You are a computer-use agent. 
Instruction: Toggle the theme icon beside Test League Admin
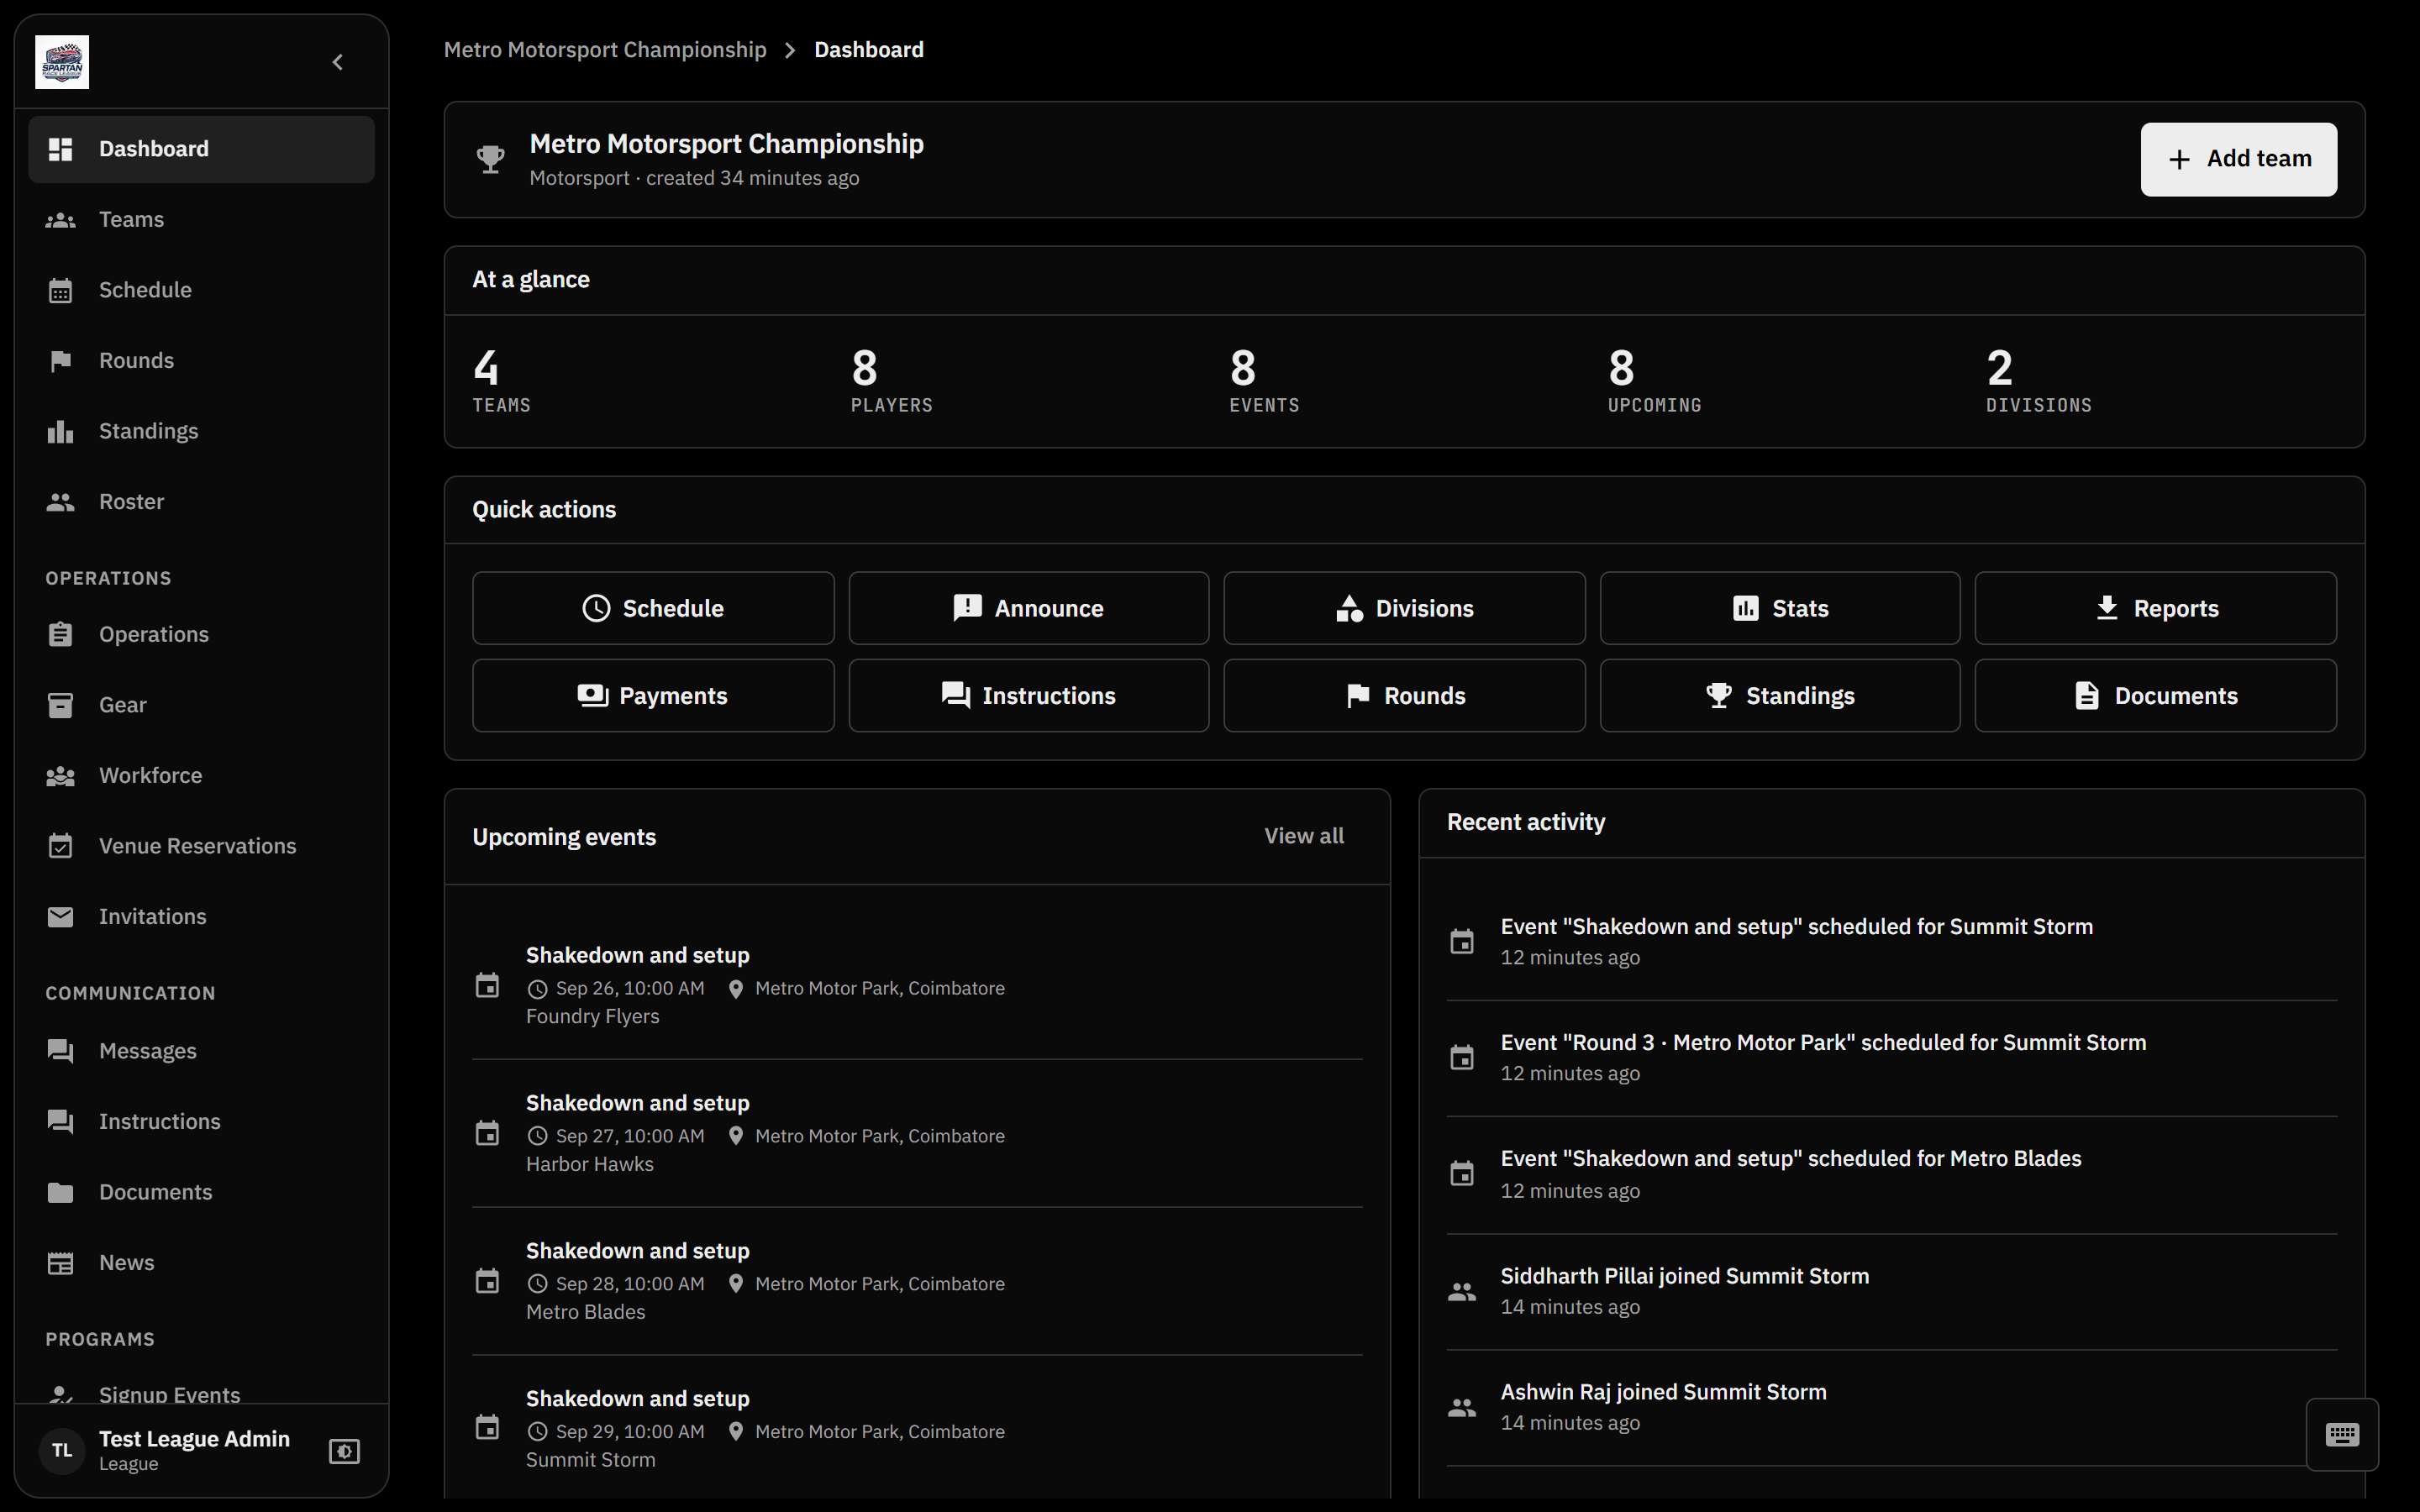[x=344, y=1451]
